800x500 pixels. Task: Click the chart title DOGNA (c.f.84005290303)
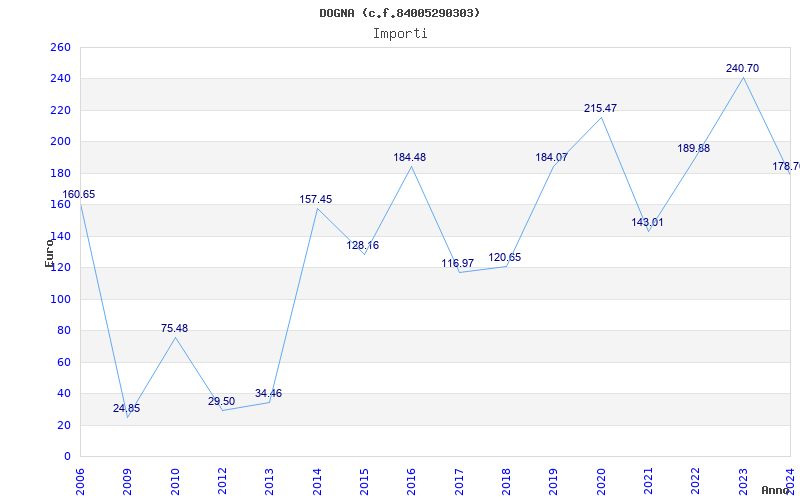click(400, 13)
